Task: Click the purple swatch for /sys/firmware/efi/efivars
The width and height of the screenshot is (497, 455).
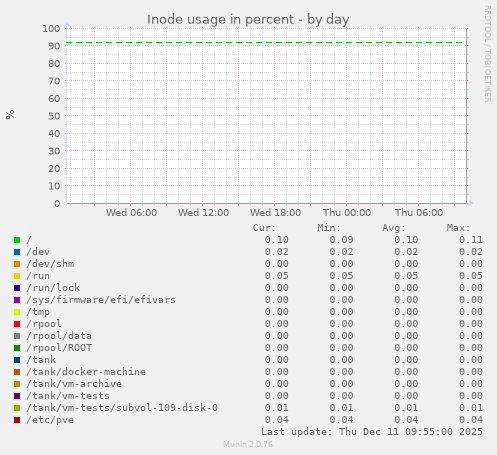Action: pos(17,300)
